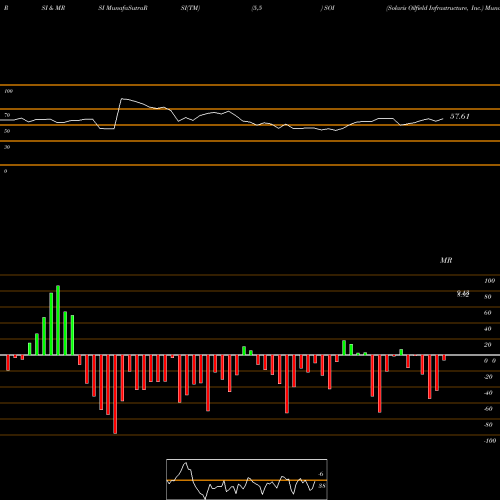This screenshot has height=500, width=500.
Task: Click the MR axis label -40
Action: coord(488,393)
